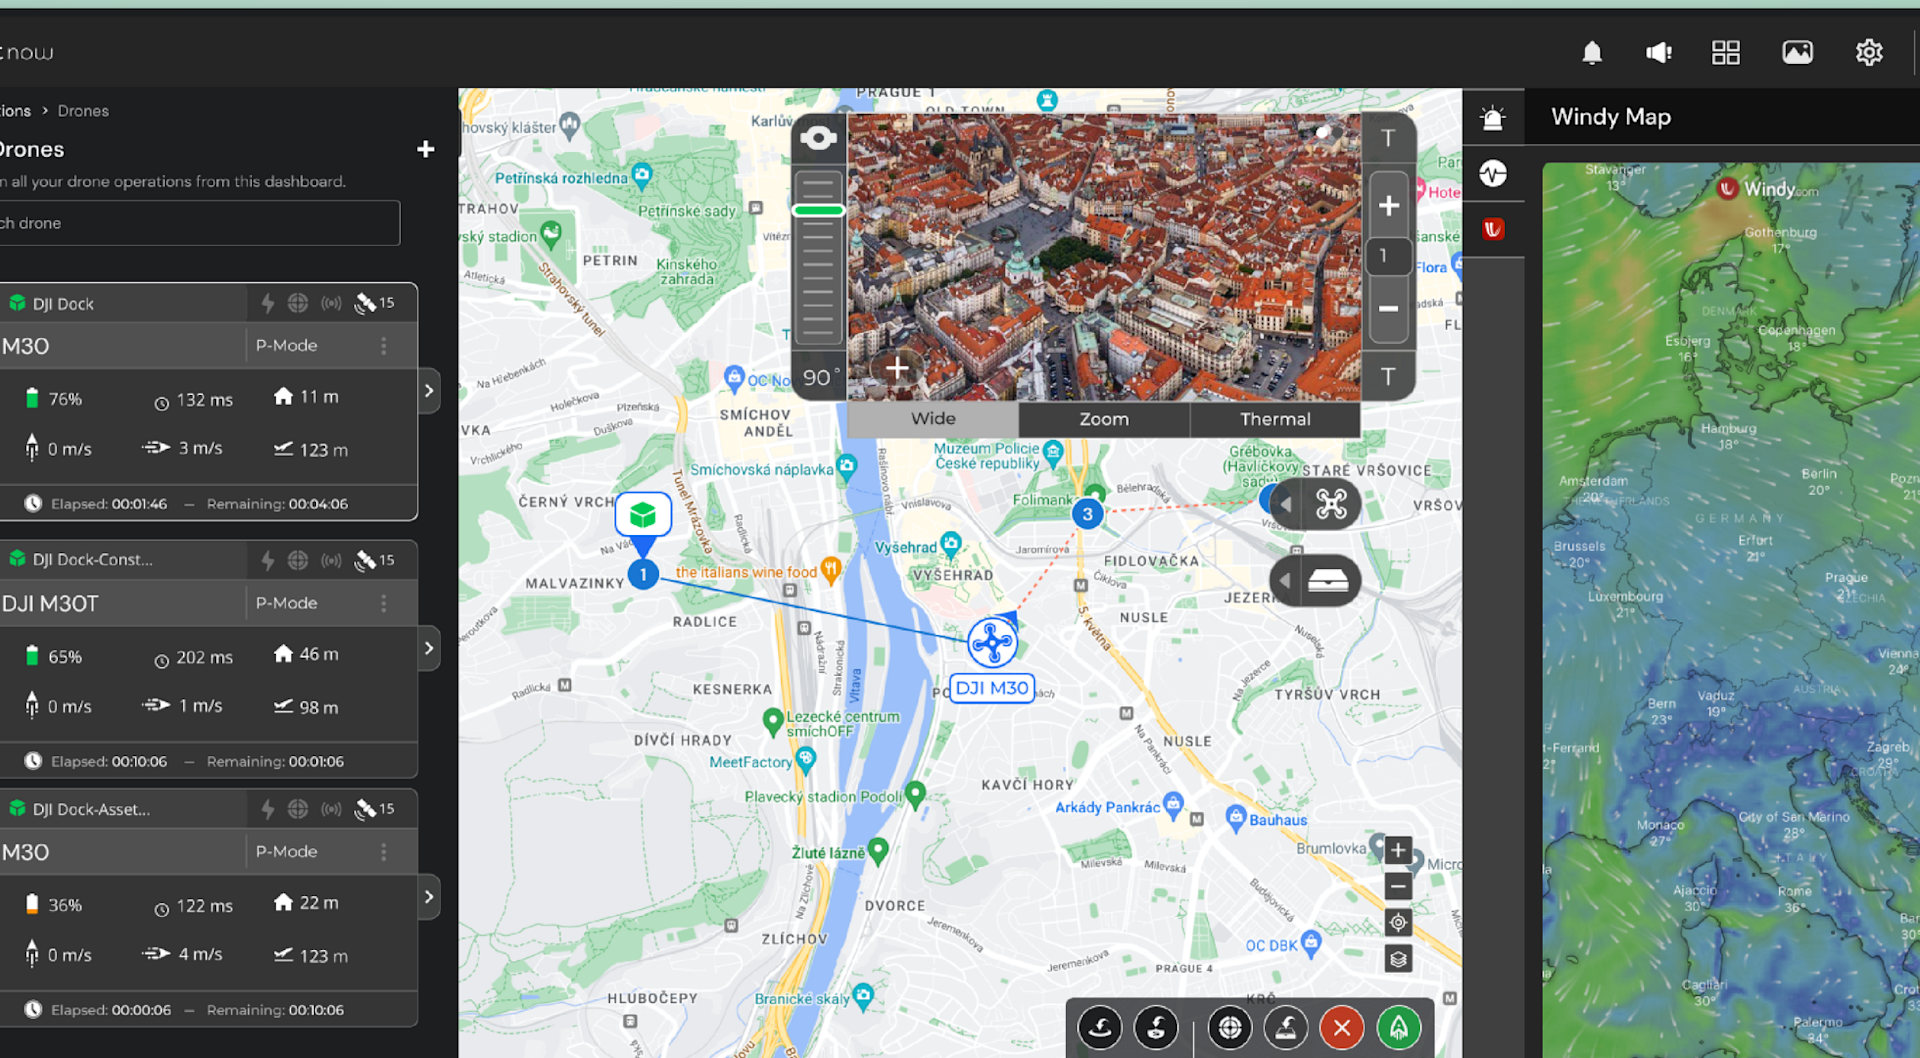This screenshot has height=1058, width=1920.
Task: Switch camera to the Zoom tab
Action: point(1104,419)
